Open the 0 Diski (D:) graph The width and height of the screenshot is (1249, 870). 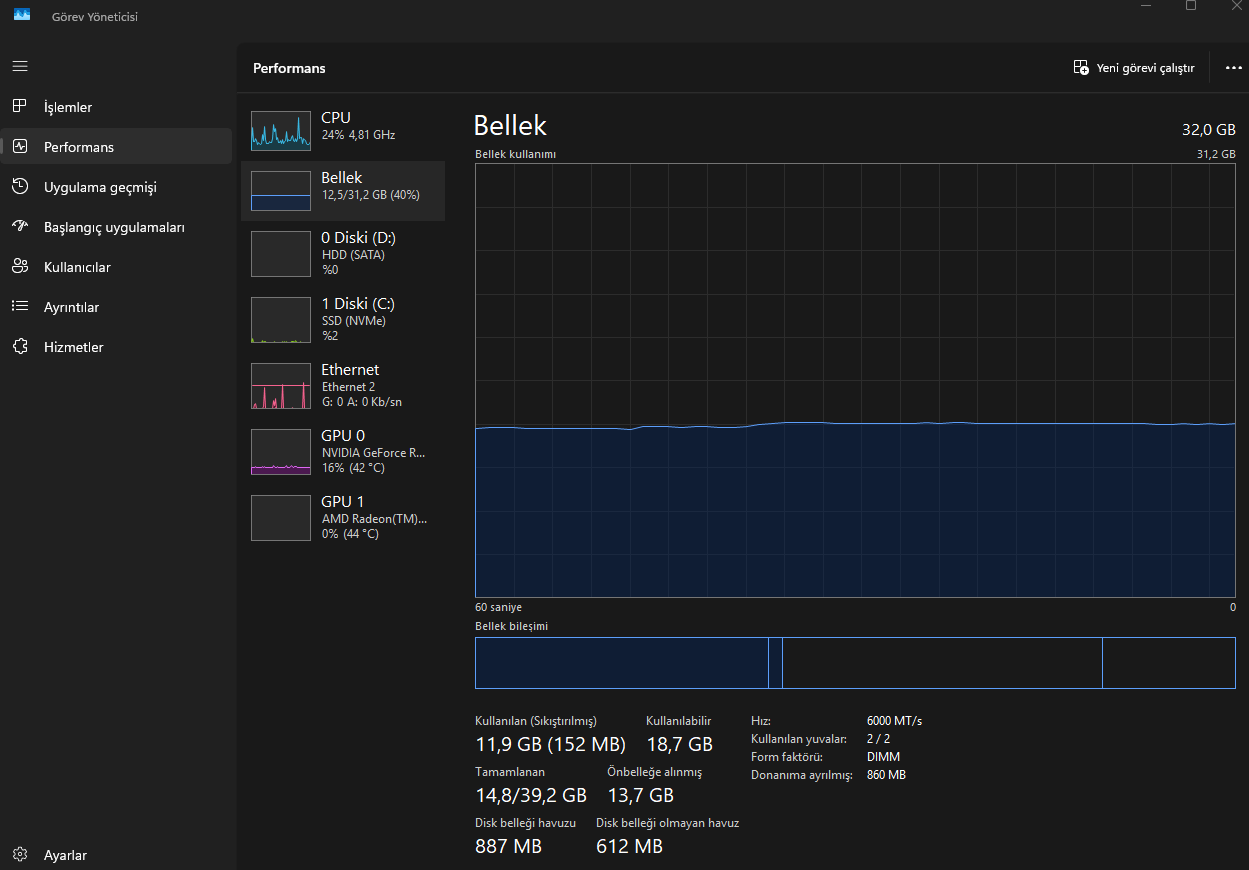(x=343, y=253)
